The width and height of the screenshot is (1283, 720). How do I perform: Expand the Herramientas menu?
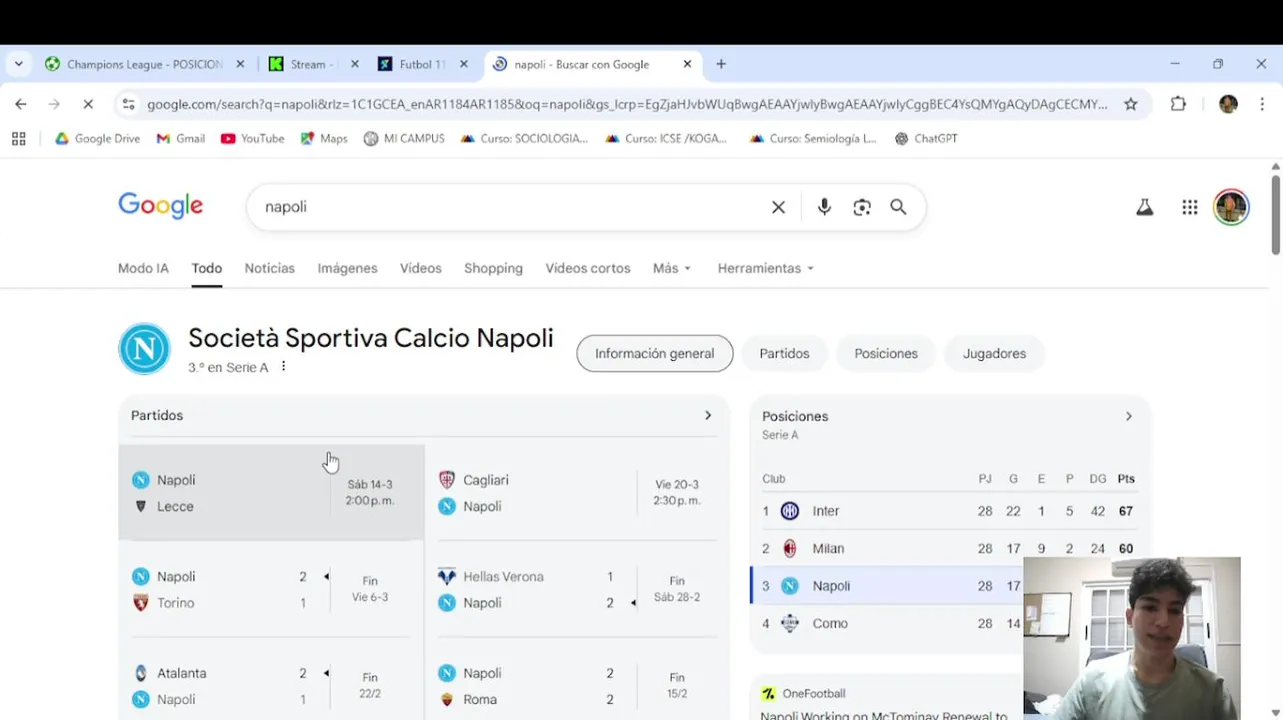766,268
